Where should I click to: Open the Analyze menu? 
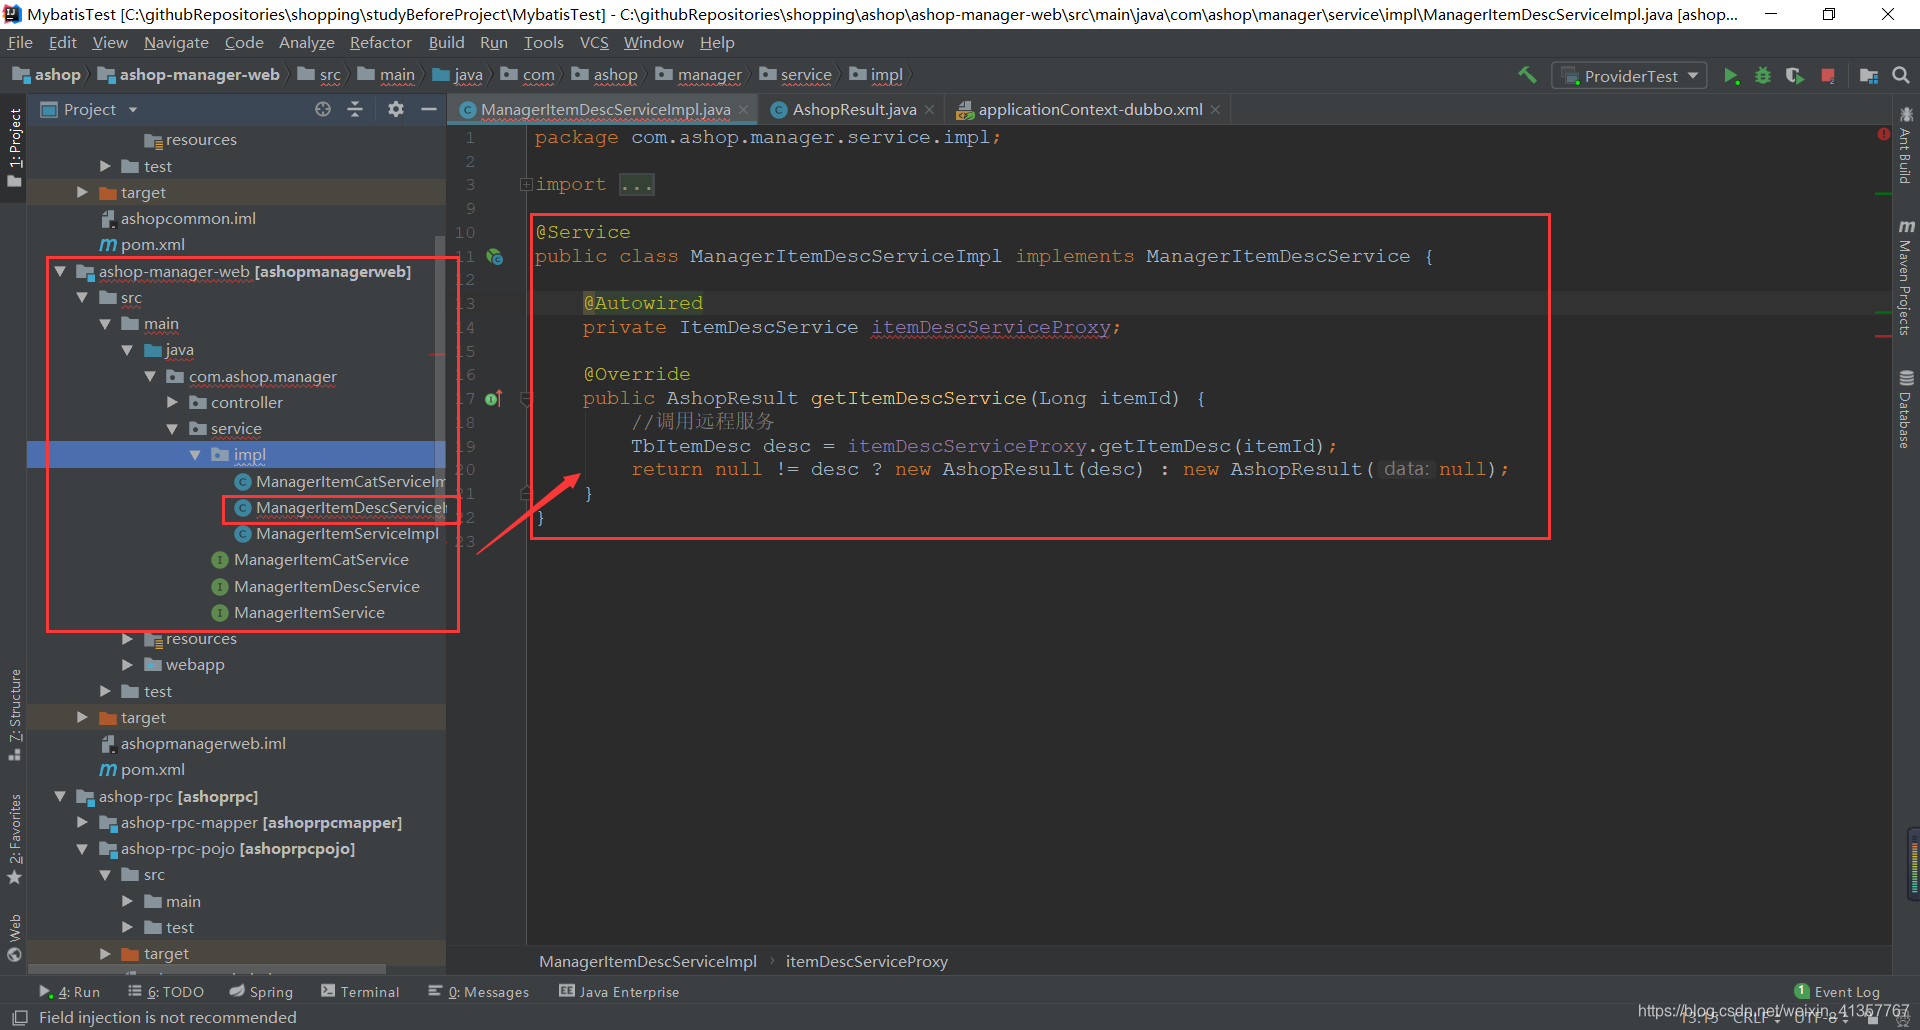(306, 42)
